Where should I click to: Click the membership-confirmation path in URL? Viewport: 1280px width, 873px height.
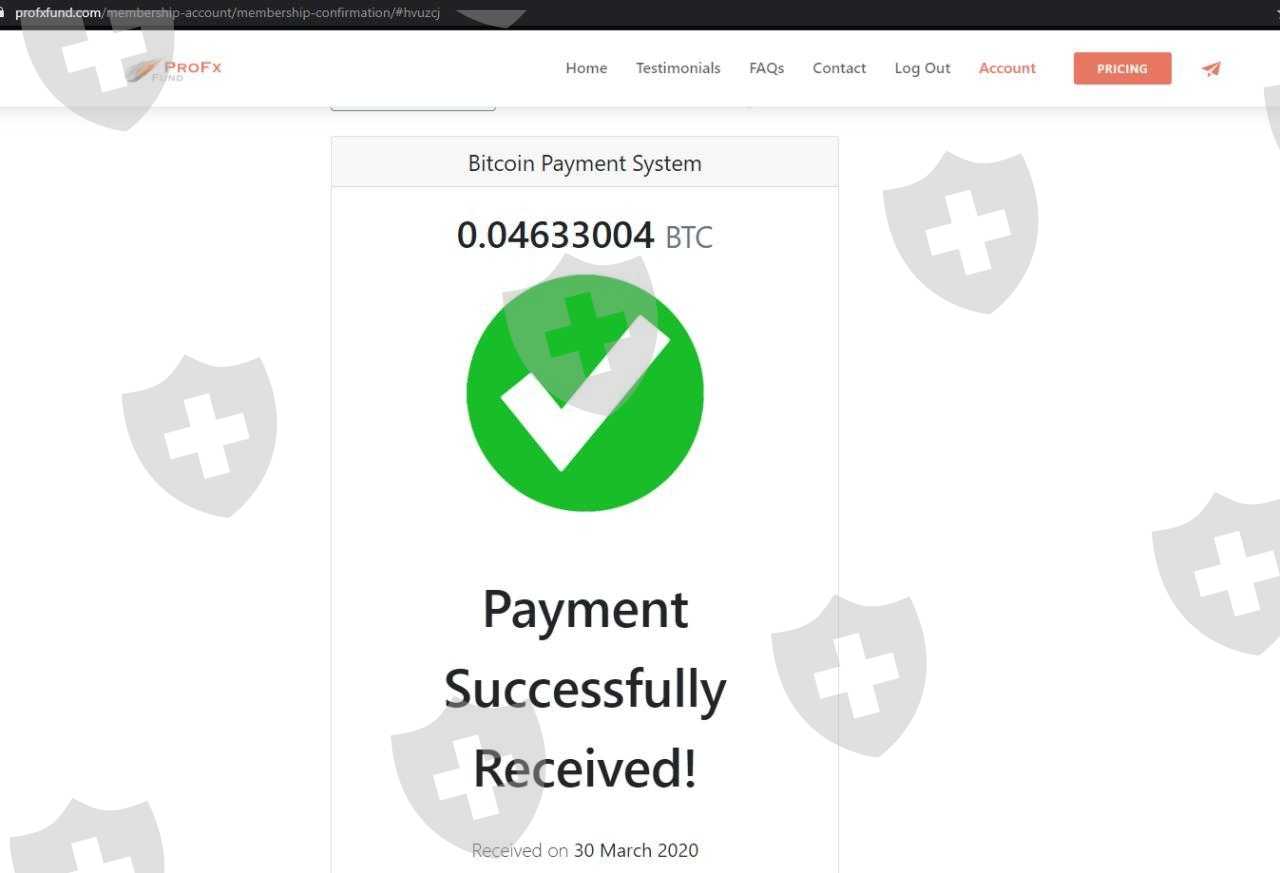[x=312, y=13]
